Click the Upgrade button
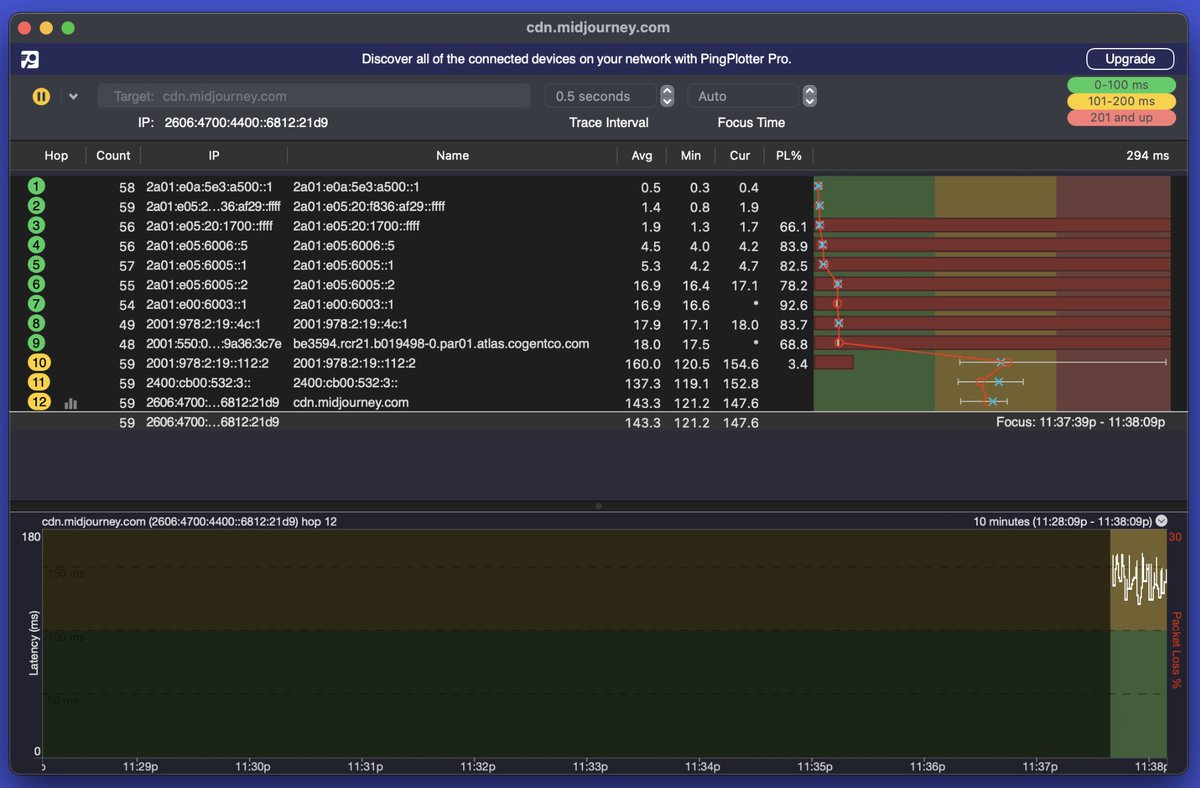This screenshot has height=788, width=1200. (1130, 59)
